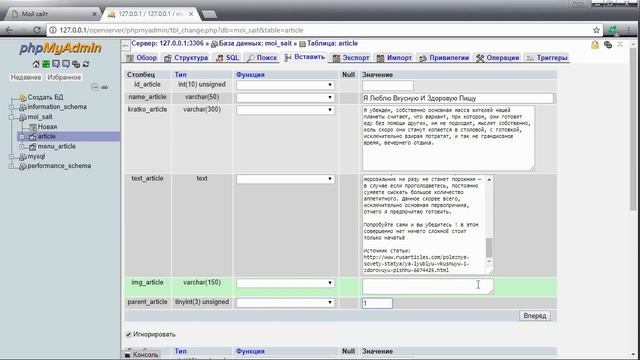This screenshot has height=360, width=640.
Task: Click the Новая new table icon
Action: pyautogui.click(x=33, y=127)
